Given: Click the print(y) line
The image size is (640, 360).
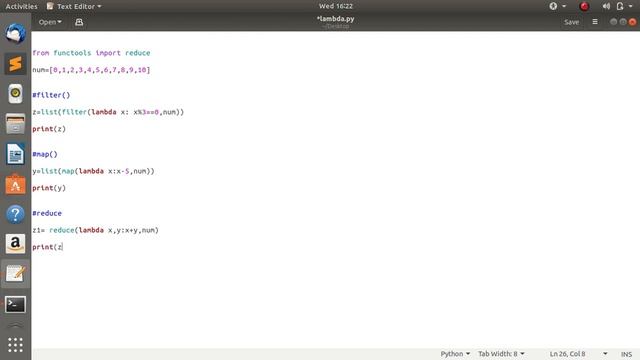Looking at the screenshot, I should tap(49, 188).
